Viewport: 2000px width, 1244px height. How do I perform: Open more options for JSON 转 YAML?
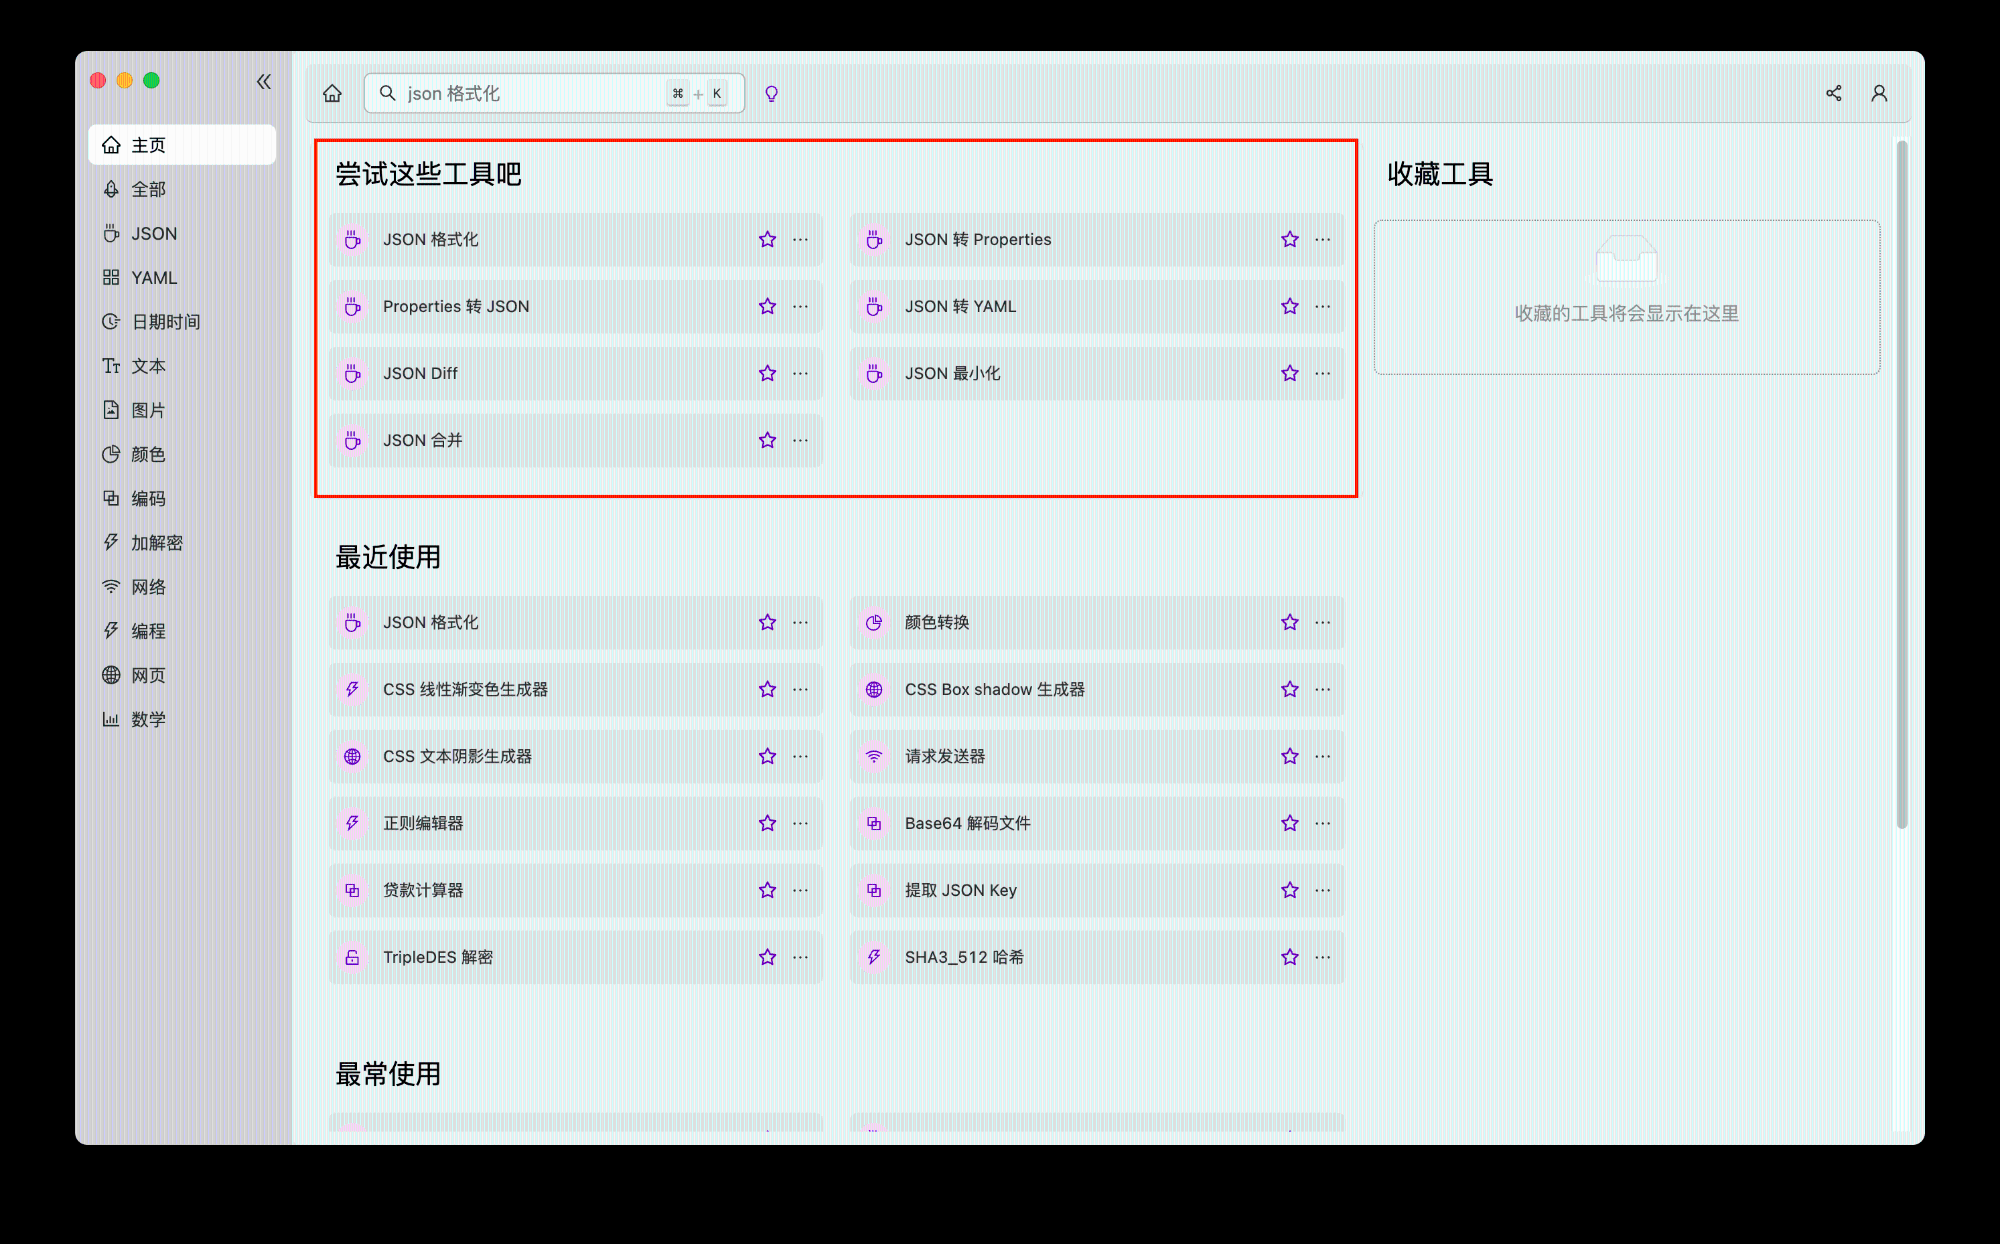[x=1323, y=306]
